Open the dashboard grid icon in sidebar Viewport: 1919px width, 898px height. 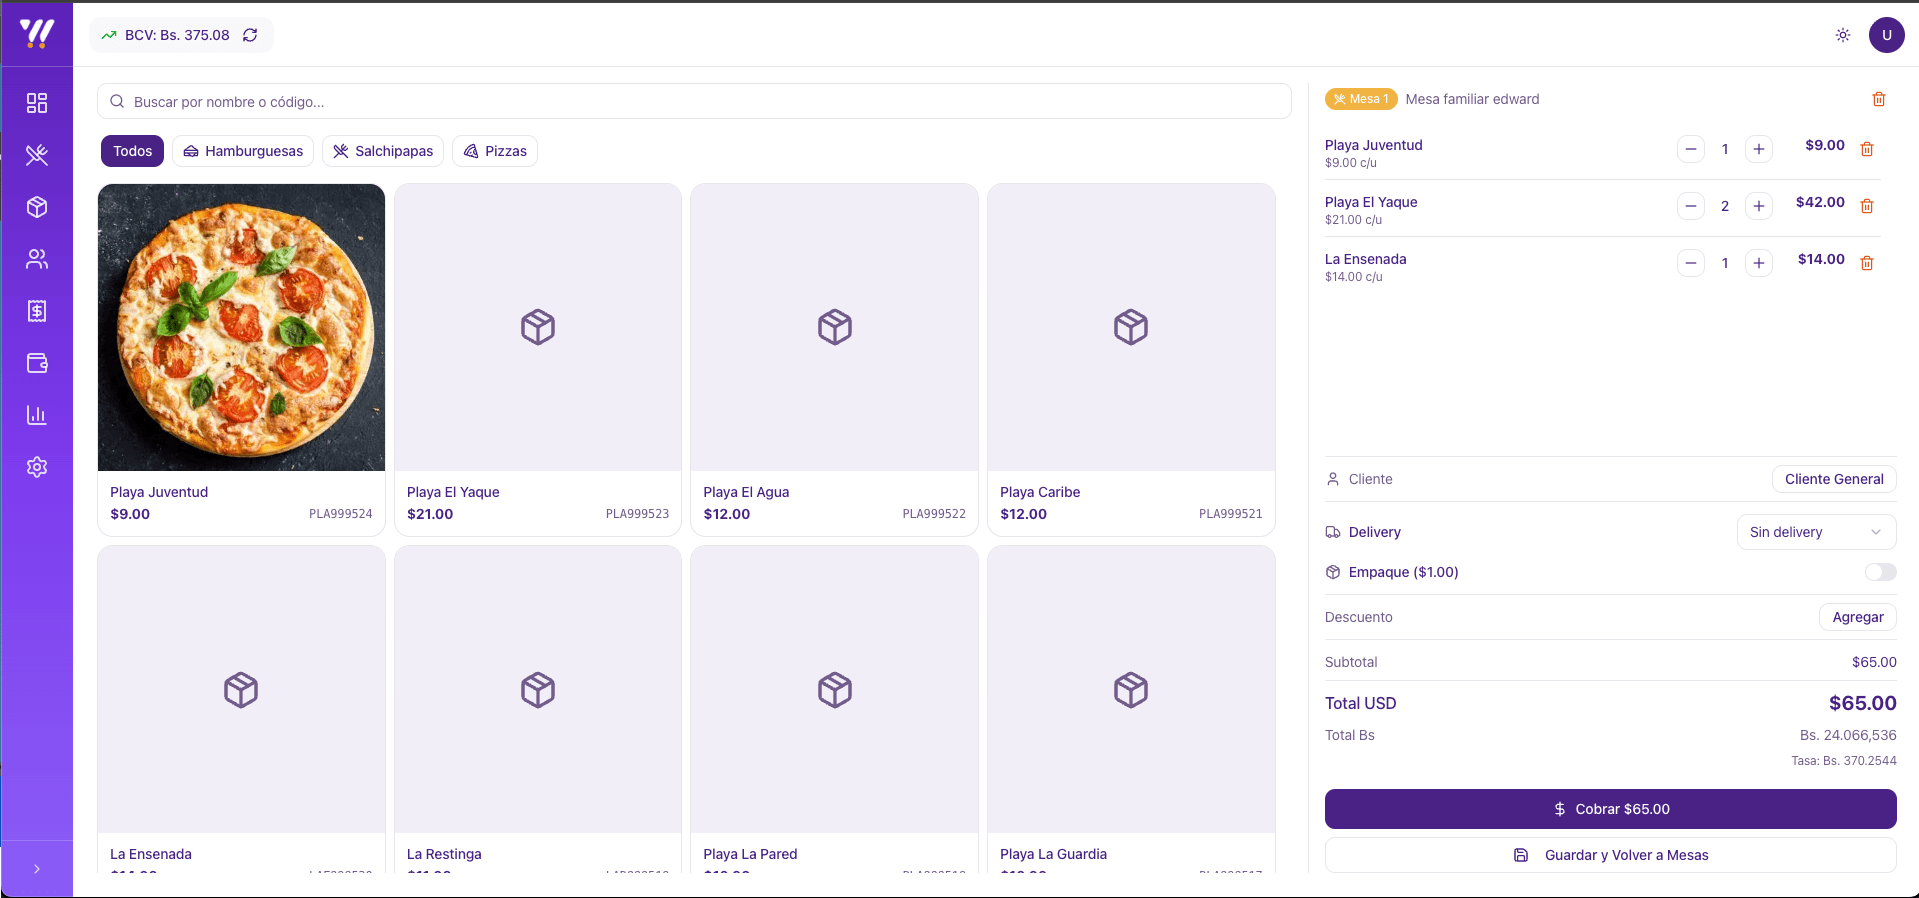(x=37, y=103)
